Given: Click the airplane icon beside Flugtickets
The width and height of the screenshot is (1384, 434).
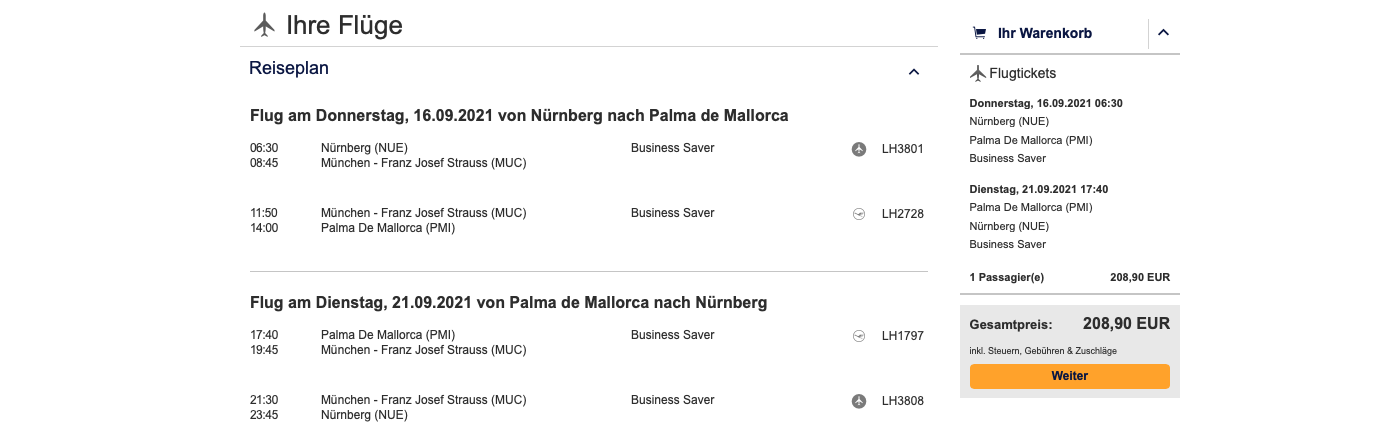Looking at the screenshot, I should point(978,73).
